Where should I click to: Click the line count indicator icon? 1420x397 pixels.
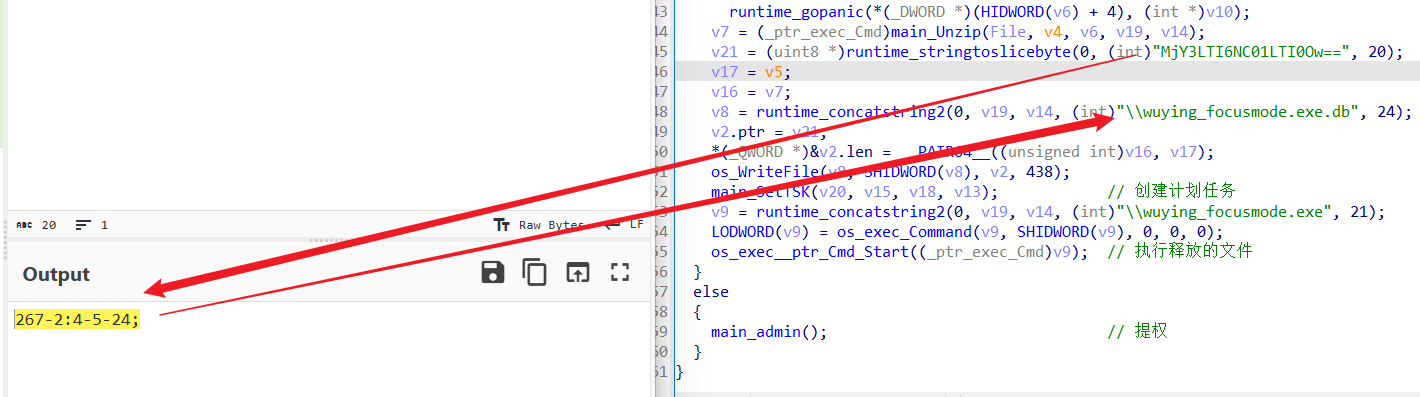(83, 225)
